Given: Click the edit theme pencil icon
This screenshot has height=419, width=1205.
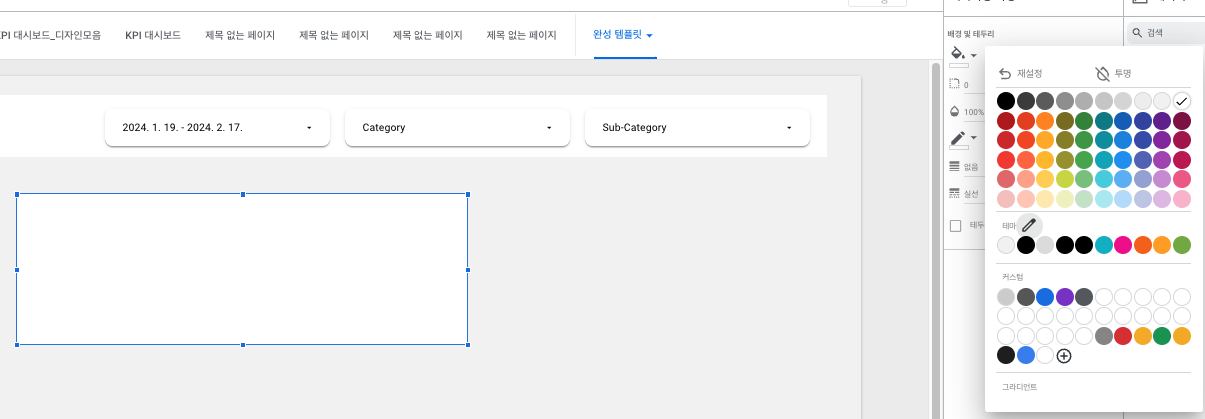Looking at the screenshot, I should [x=1029, y=225].
